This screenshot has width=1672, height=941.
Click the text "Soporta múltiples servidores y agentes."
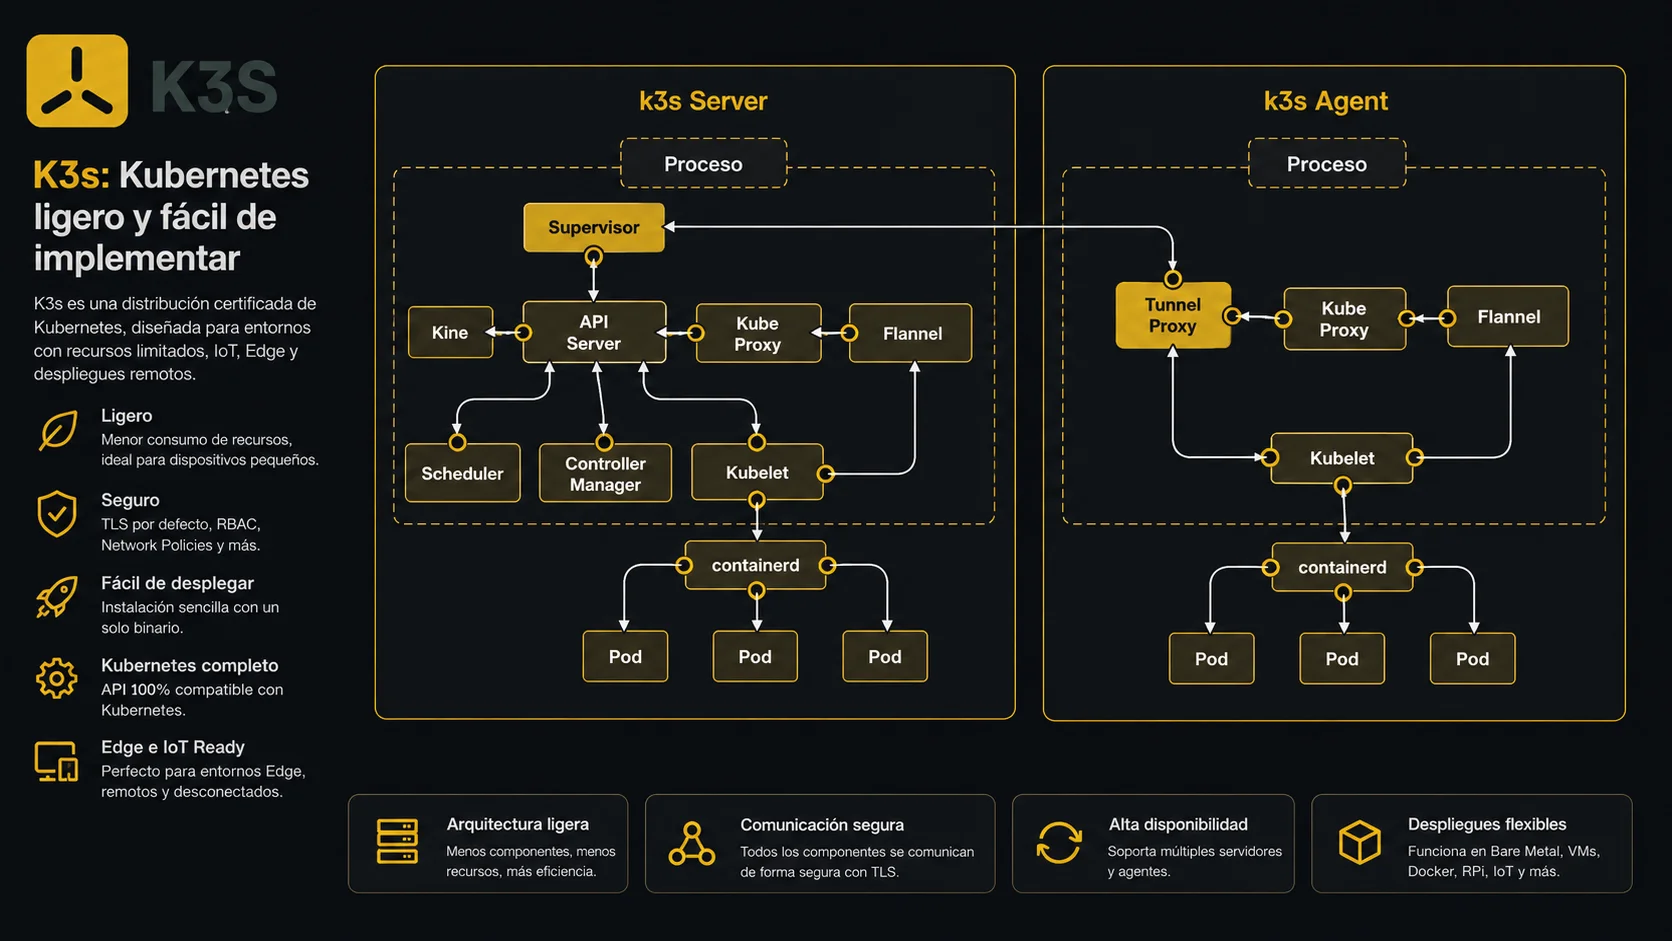coord(1195,861)
